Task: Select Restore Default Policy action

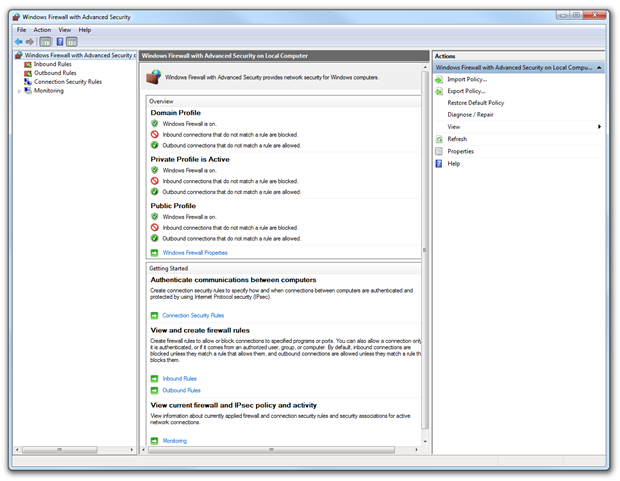Action: point(476,103)
